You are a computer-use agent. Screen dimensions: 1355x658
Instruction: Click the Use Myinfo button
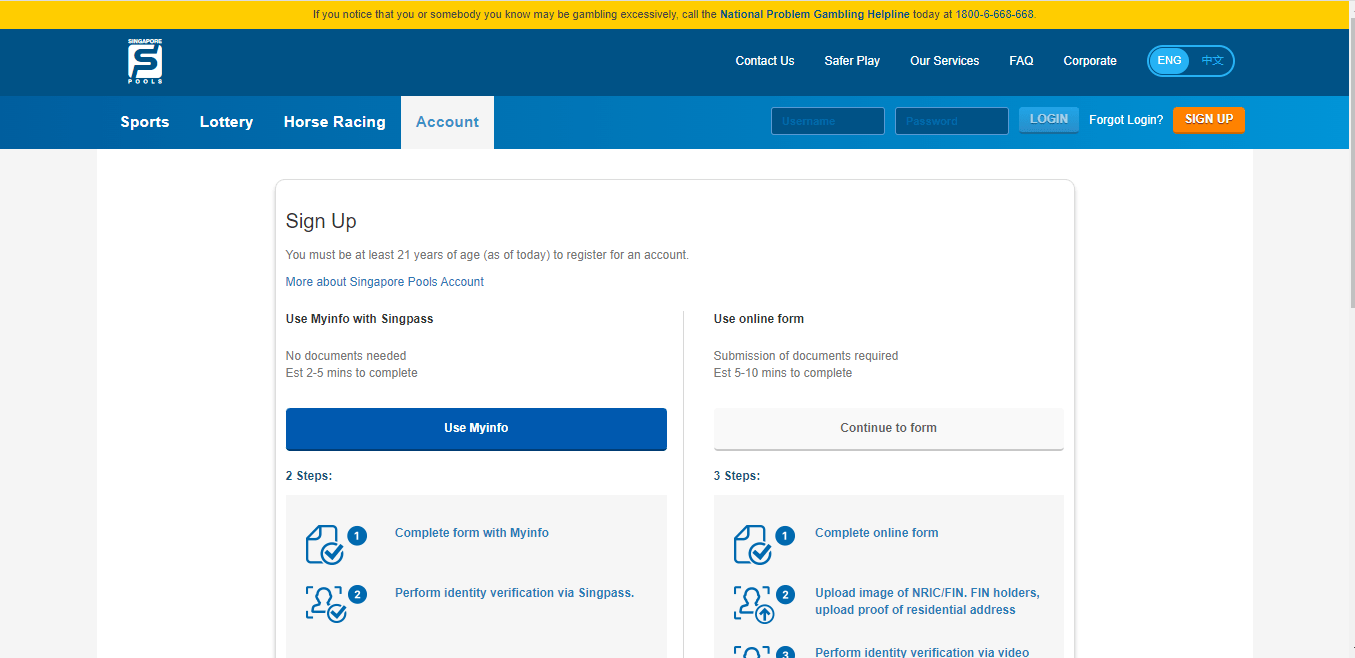476,429
